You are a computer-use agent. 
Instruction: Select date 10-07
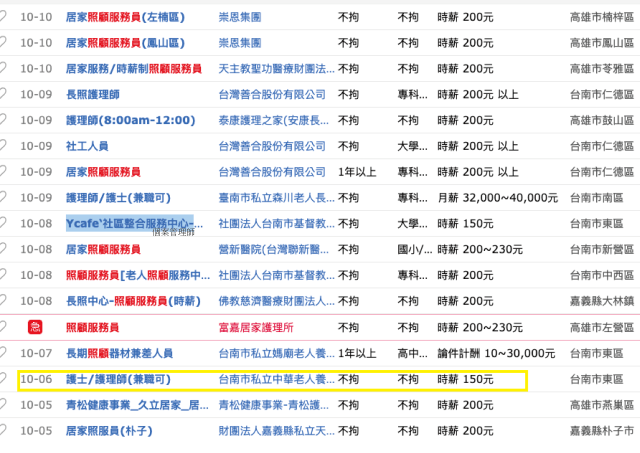click(36, 353)
